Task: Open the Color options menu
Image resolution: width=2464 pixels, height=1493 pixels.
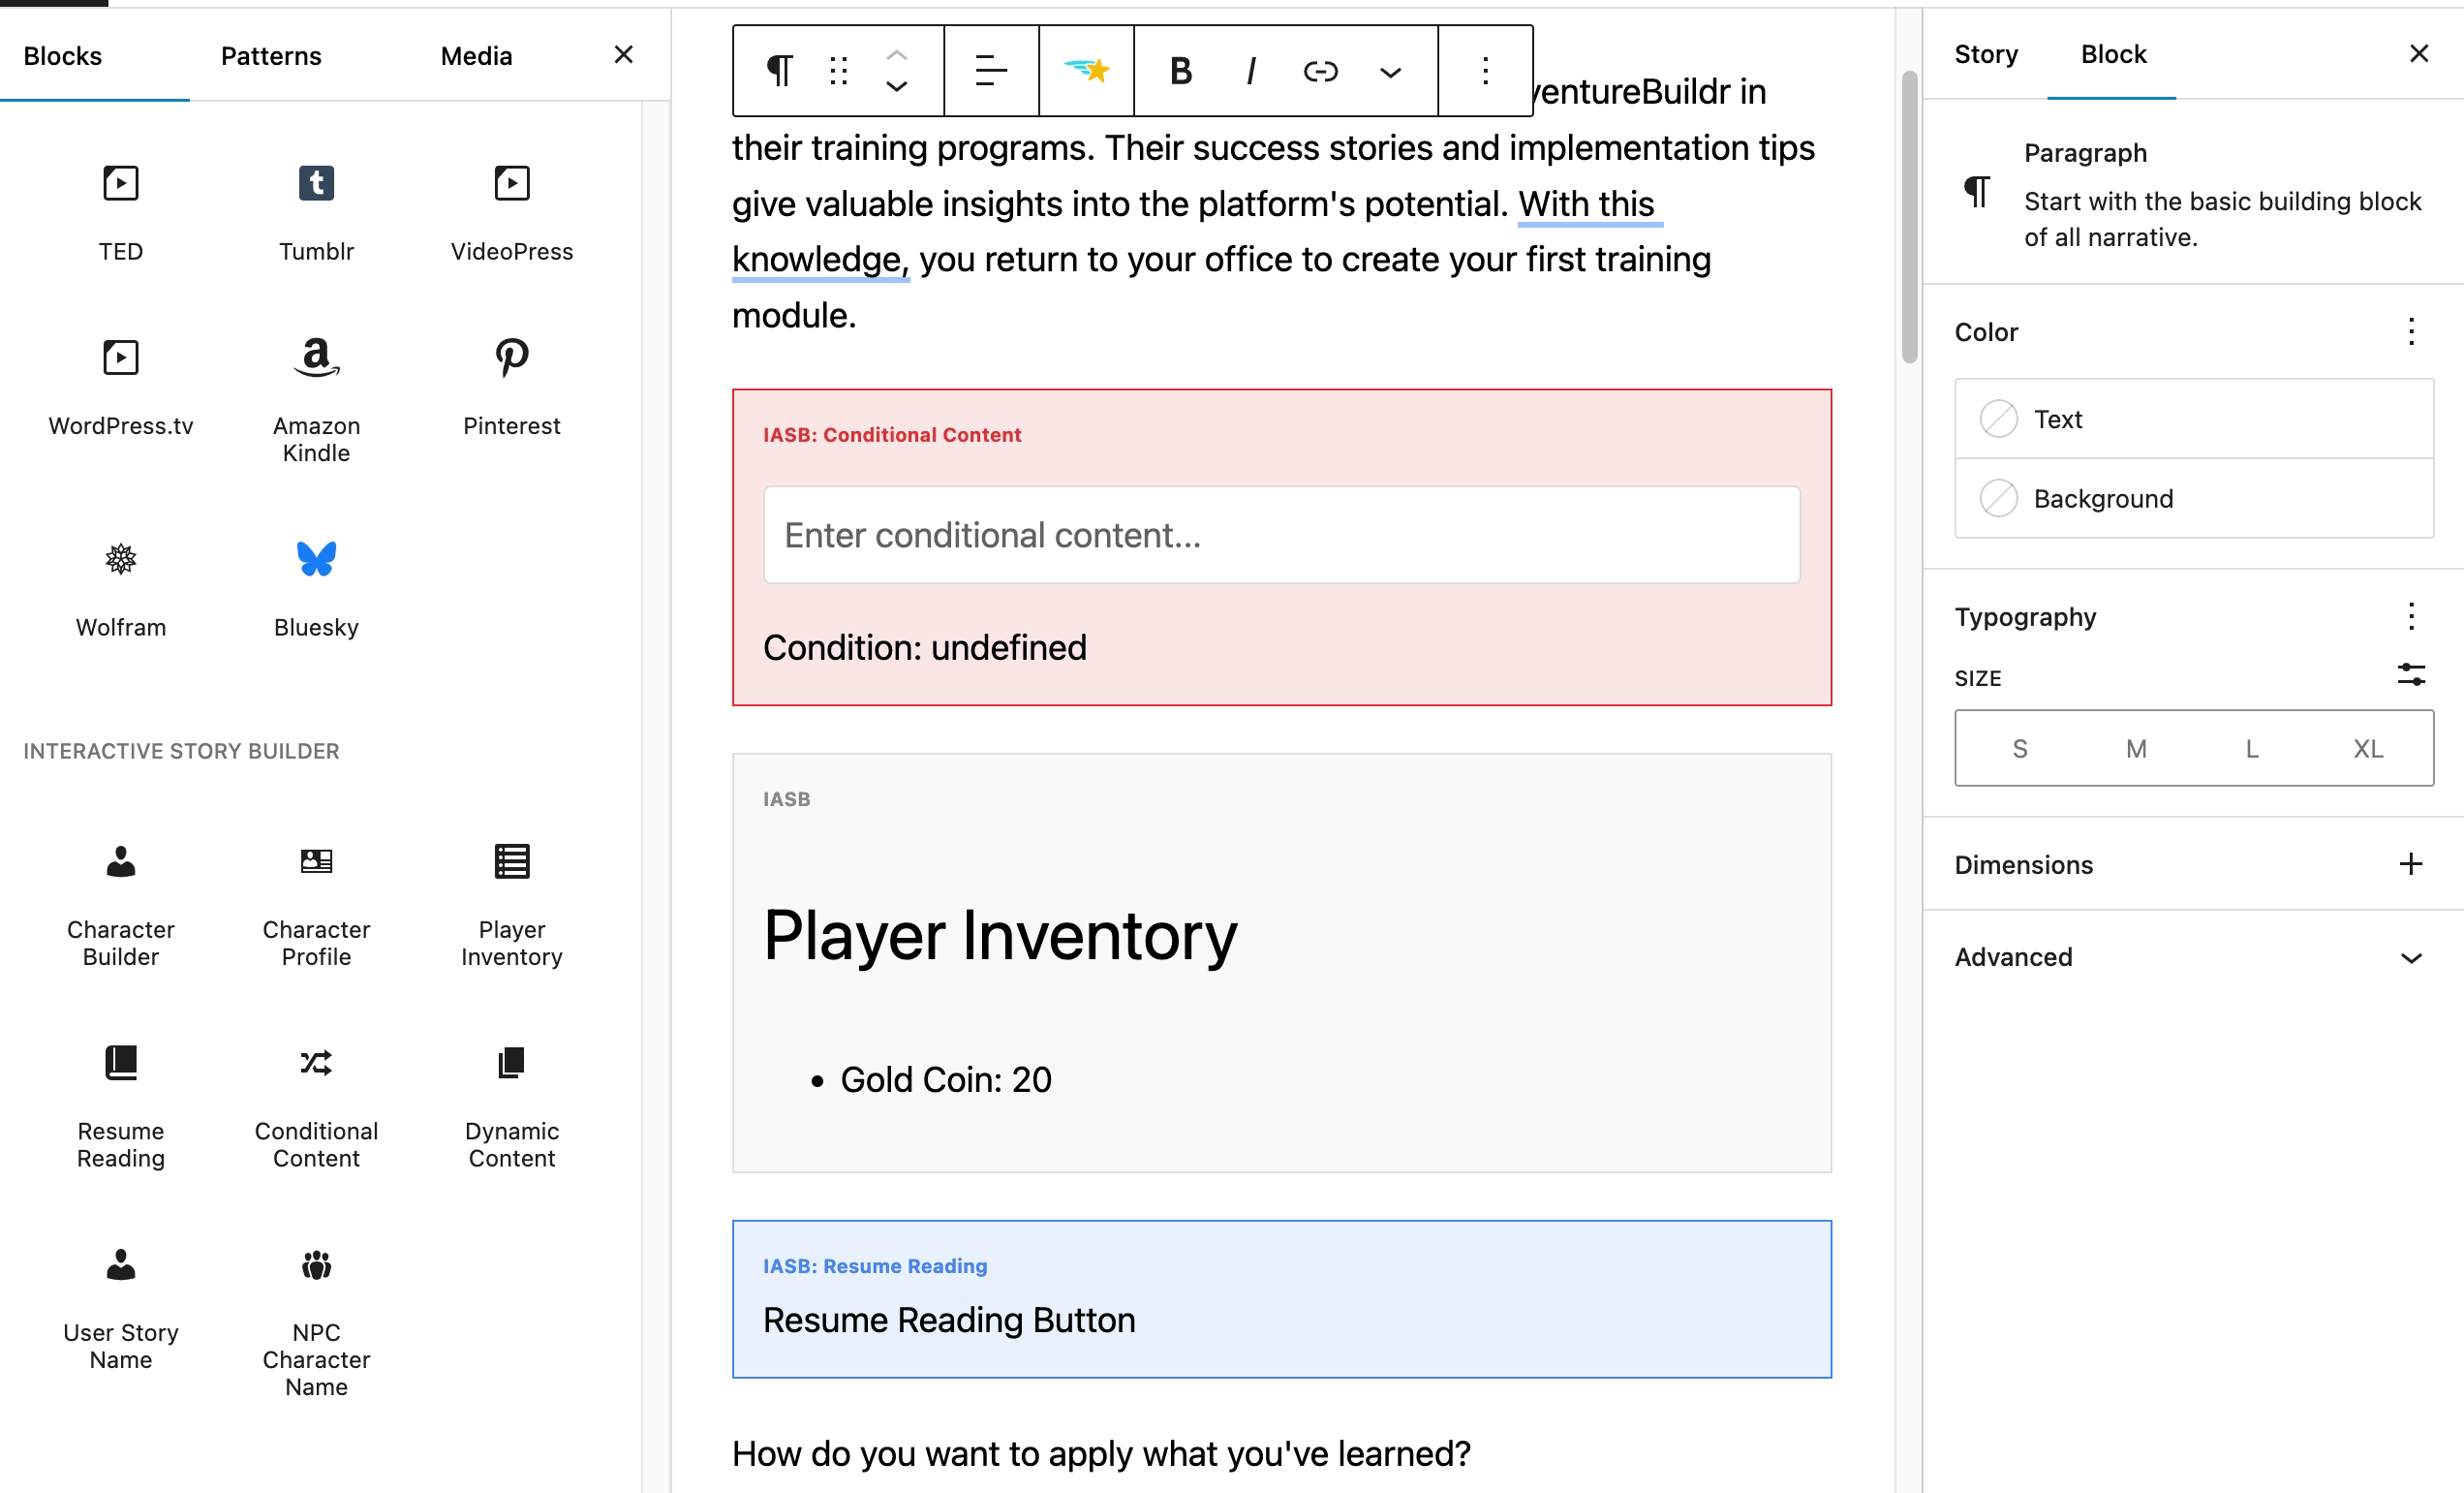Action: point(2411,332)
